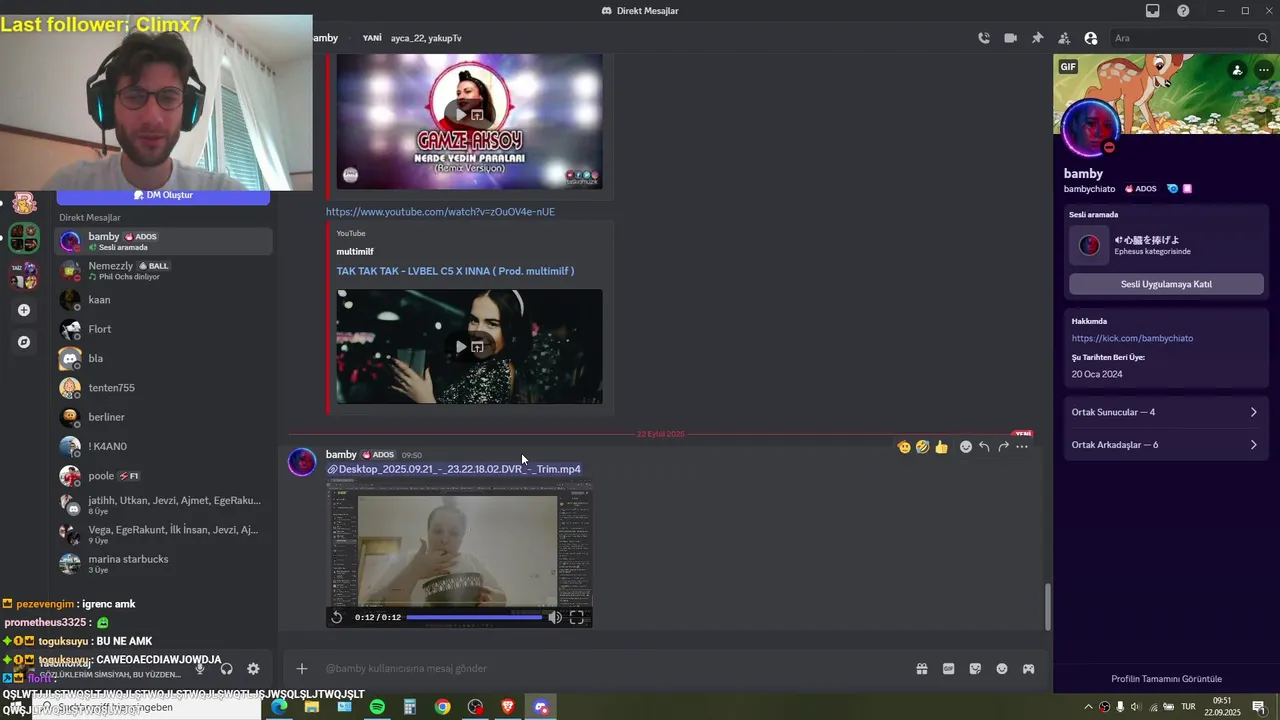The image size is (1280, 720).
Task: Mute the attached video's volume
Action: click(x=555, y=617)
